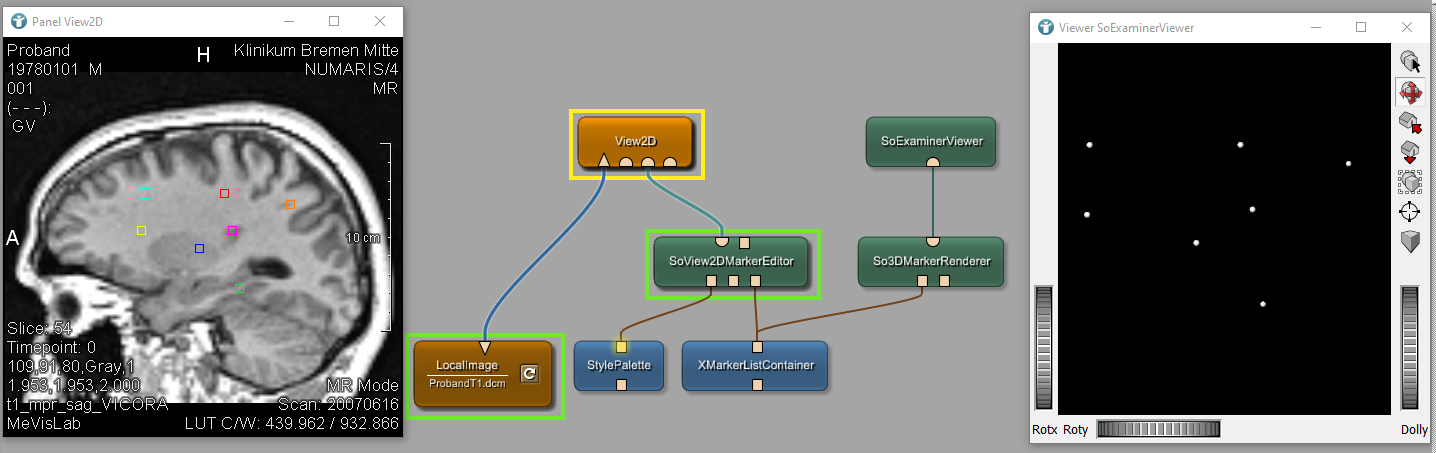The height and width of the screenshot is (453, 1436).
Task: Click the green marker near cerebellum
Action: click(239, 288)
